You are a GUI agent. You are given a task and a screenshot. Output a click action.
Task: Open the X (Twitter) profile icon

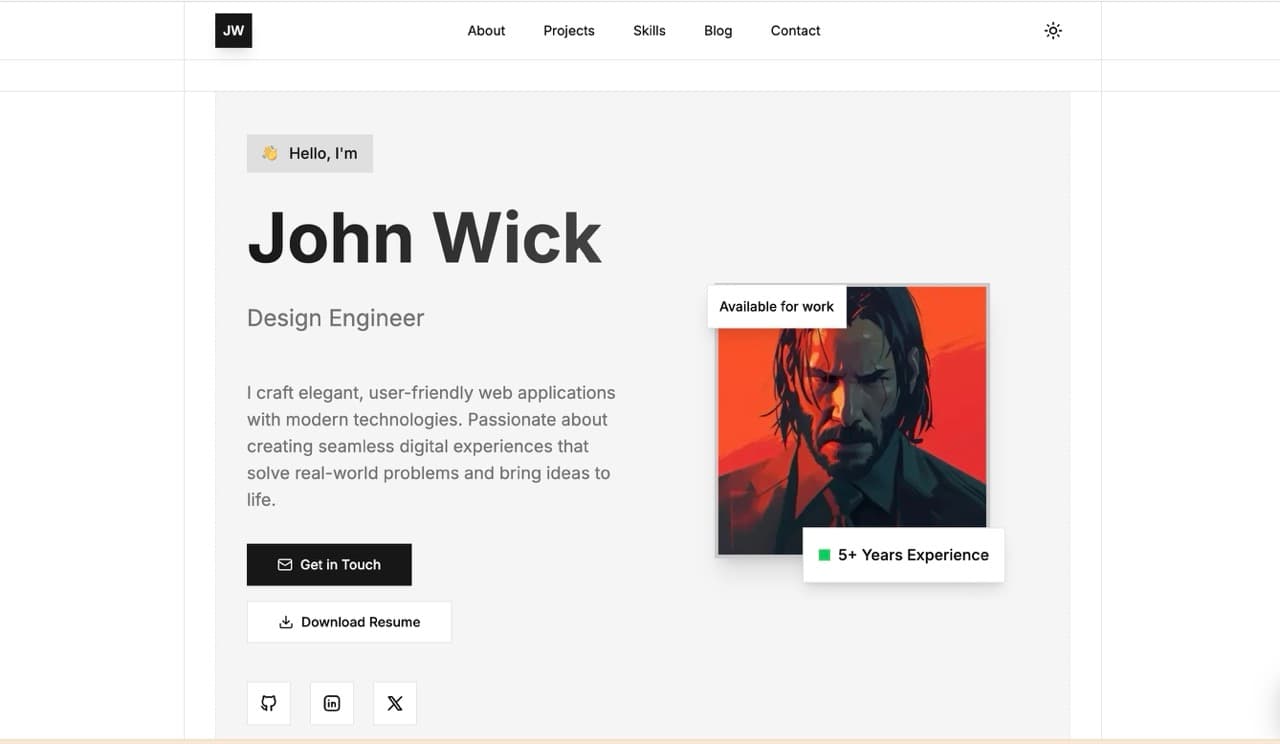(394, 703)
